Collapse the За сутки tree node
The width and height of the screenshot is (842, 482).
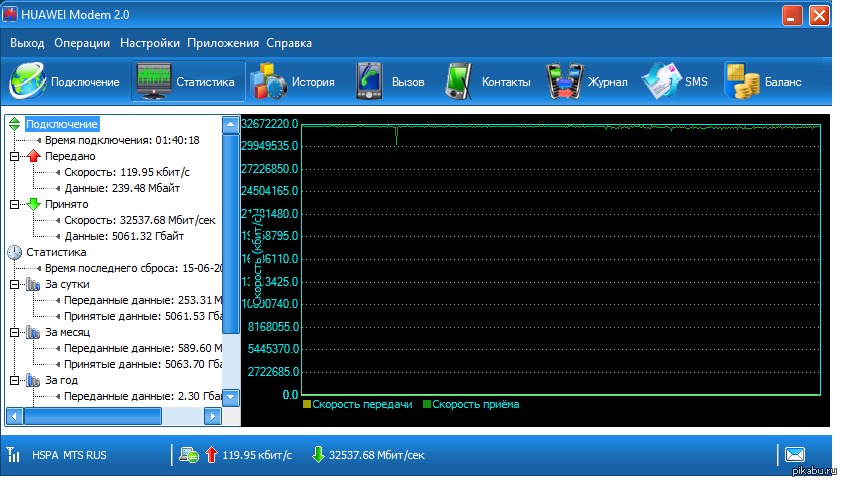pyautogui.click(x=14, y=284)
